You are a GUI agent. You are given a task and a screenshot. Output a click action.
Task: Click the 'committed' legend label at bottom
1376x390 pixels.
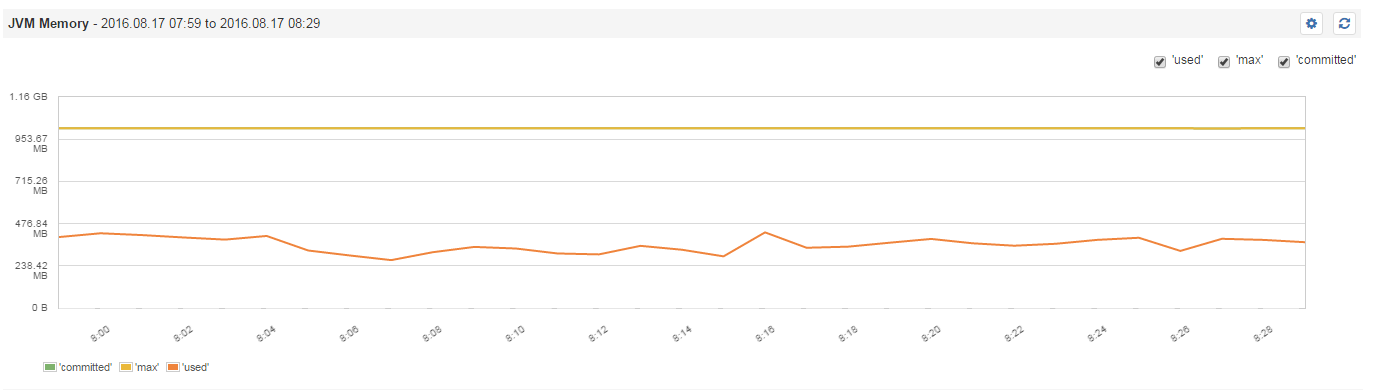(85, 367)
